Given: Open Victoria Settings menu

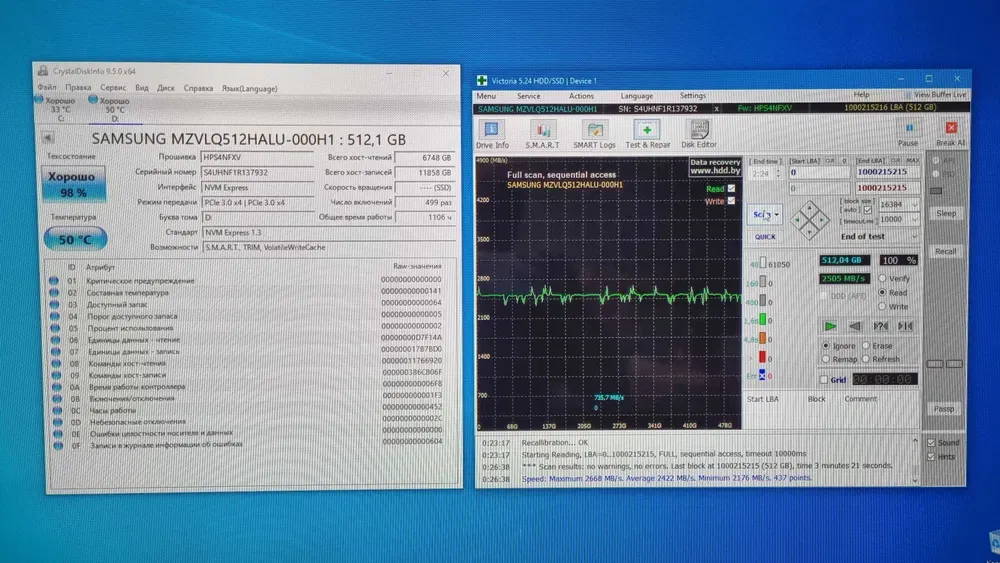Looking at the screenshot, I should pos(693,96).
